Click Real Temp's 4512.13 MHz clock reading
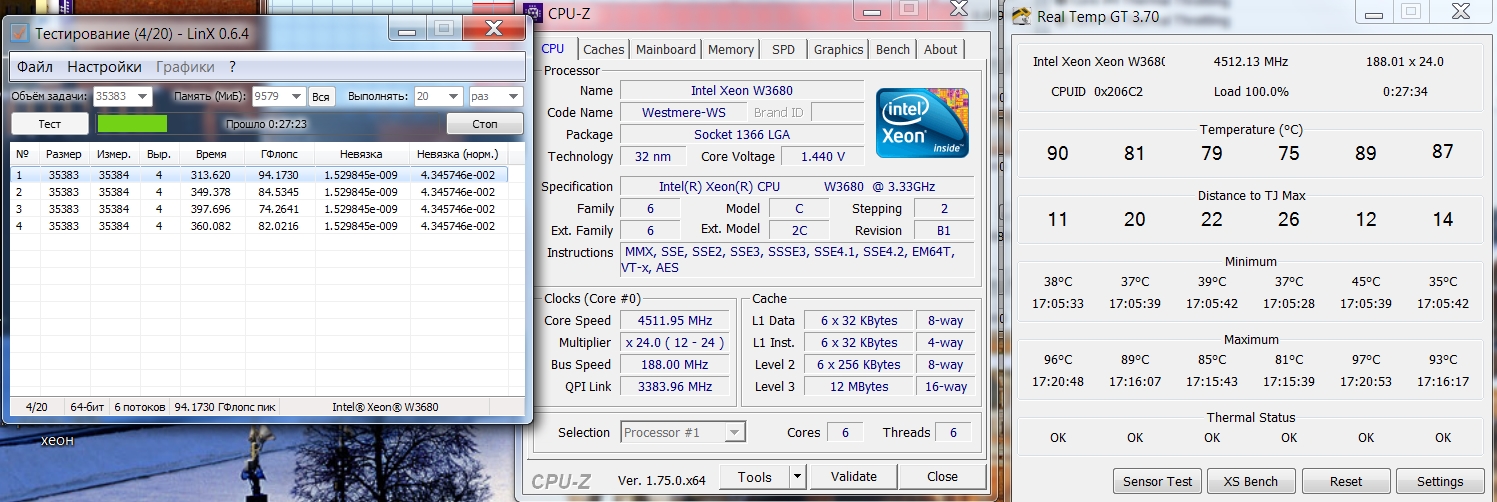1497x502 pixels. pyautogui.click(x=1253, y=61)
